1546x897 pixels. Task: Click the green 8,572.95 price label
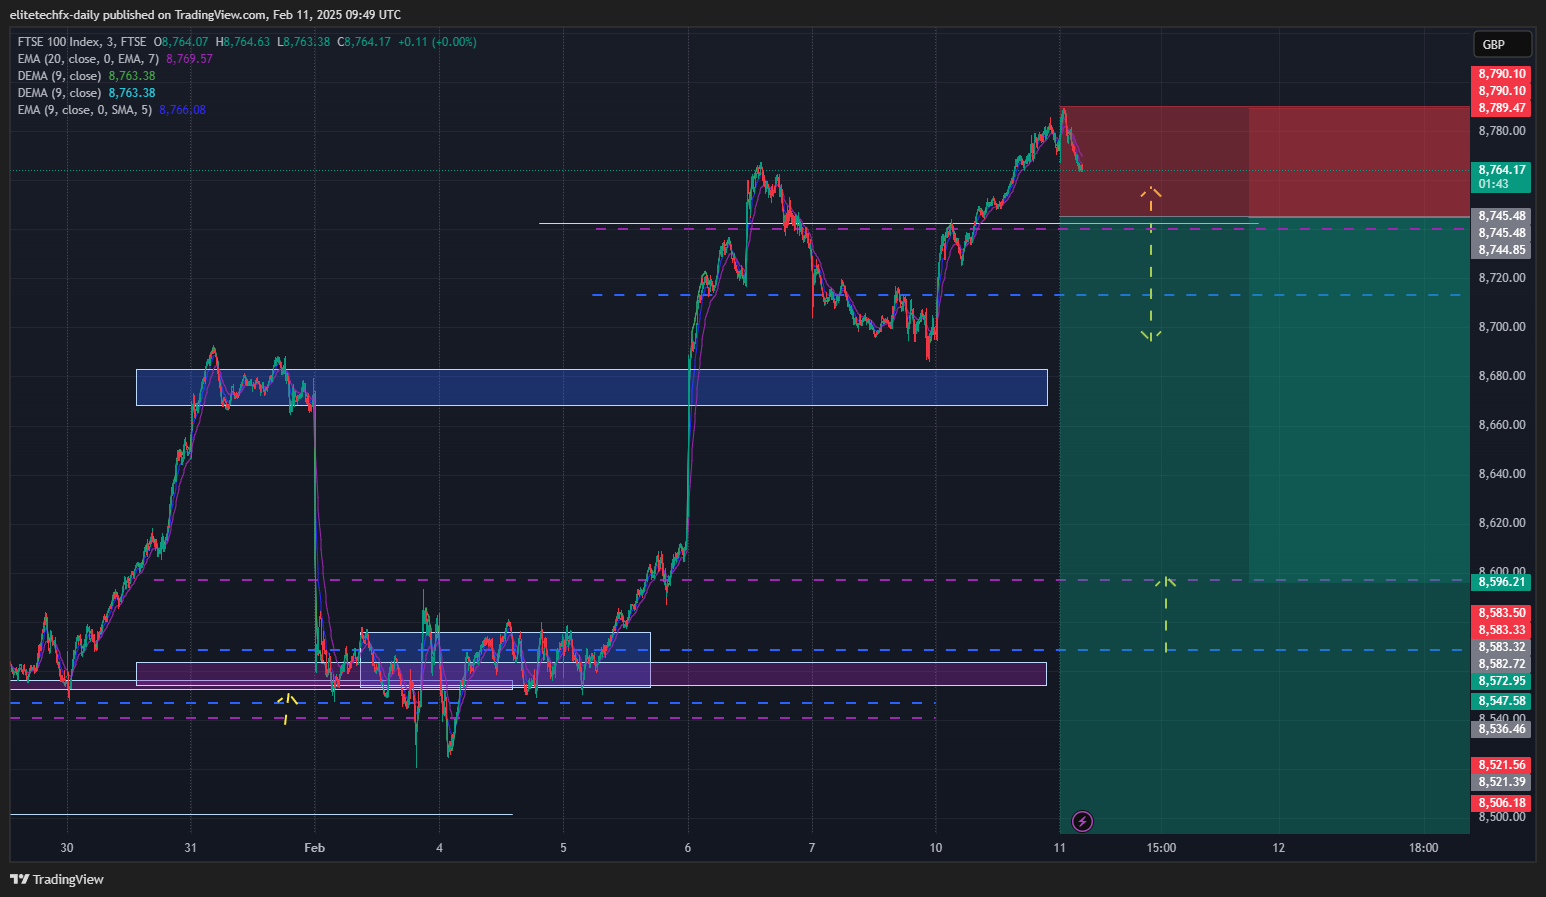(1501, 681)
